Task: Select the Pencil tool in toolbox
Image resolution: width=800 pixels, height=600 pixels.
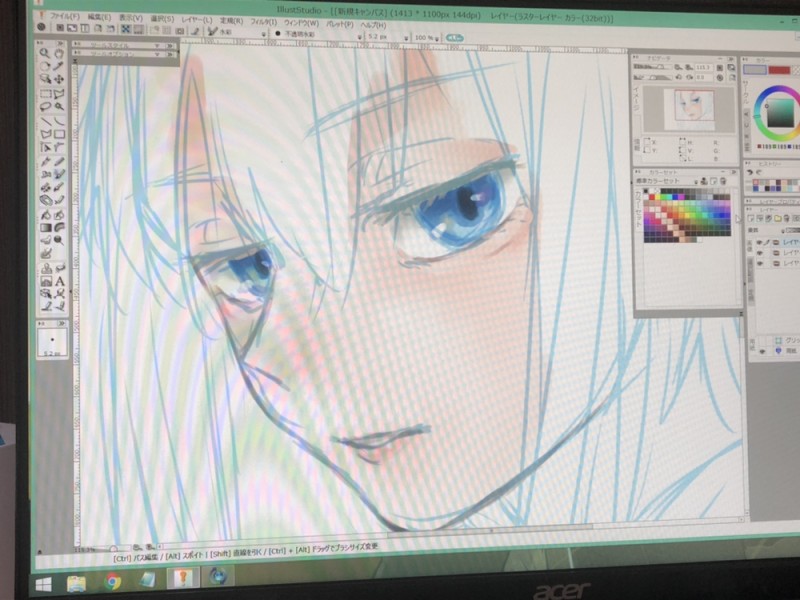Action: (59, 162)
